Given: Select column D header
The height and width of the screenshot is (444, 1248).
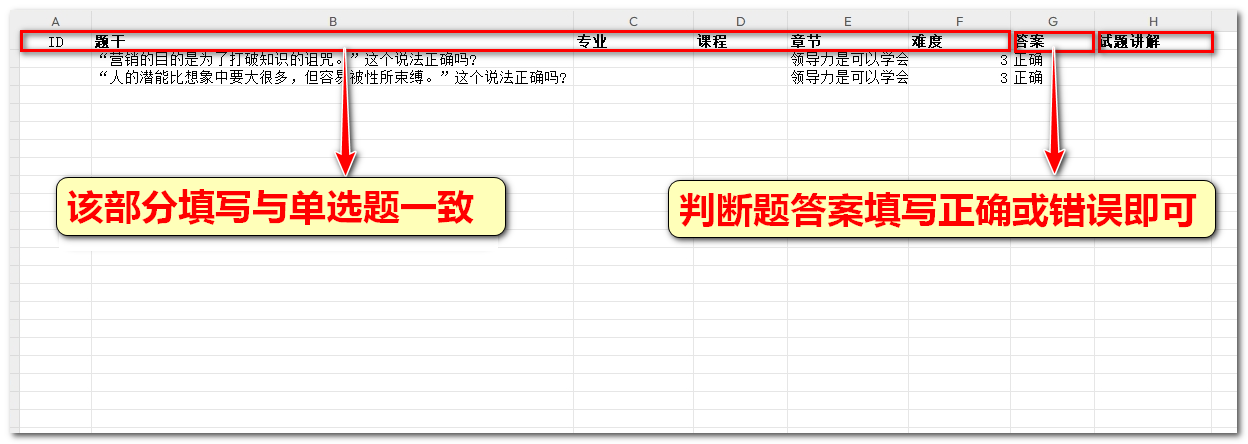Looking at the screenshot, I should click(x=740, y=21).
